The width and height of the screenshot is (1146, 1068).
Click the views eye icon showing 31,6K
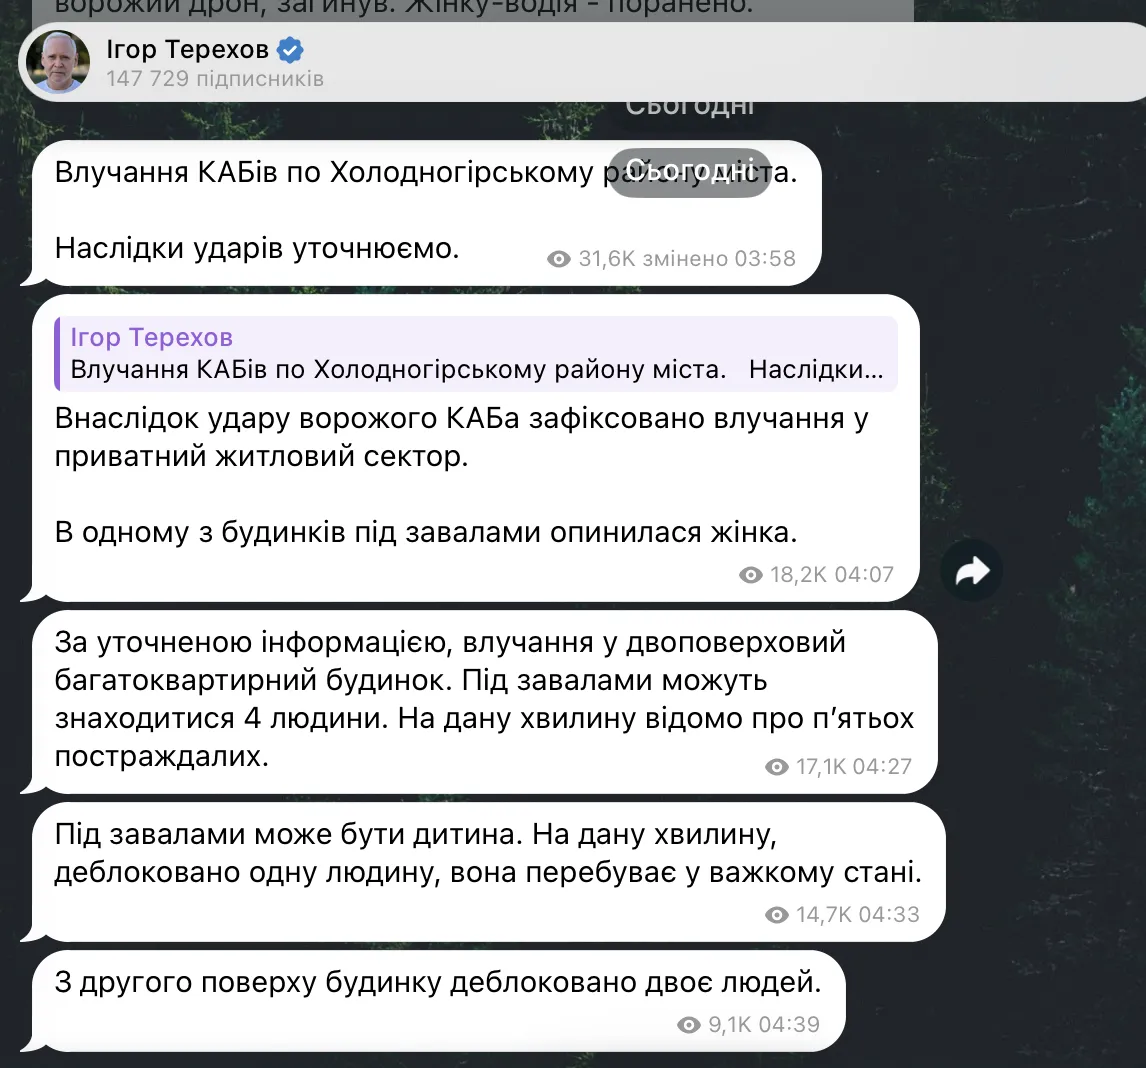tap(559, 259)
